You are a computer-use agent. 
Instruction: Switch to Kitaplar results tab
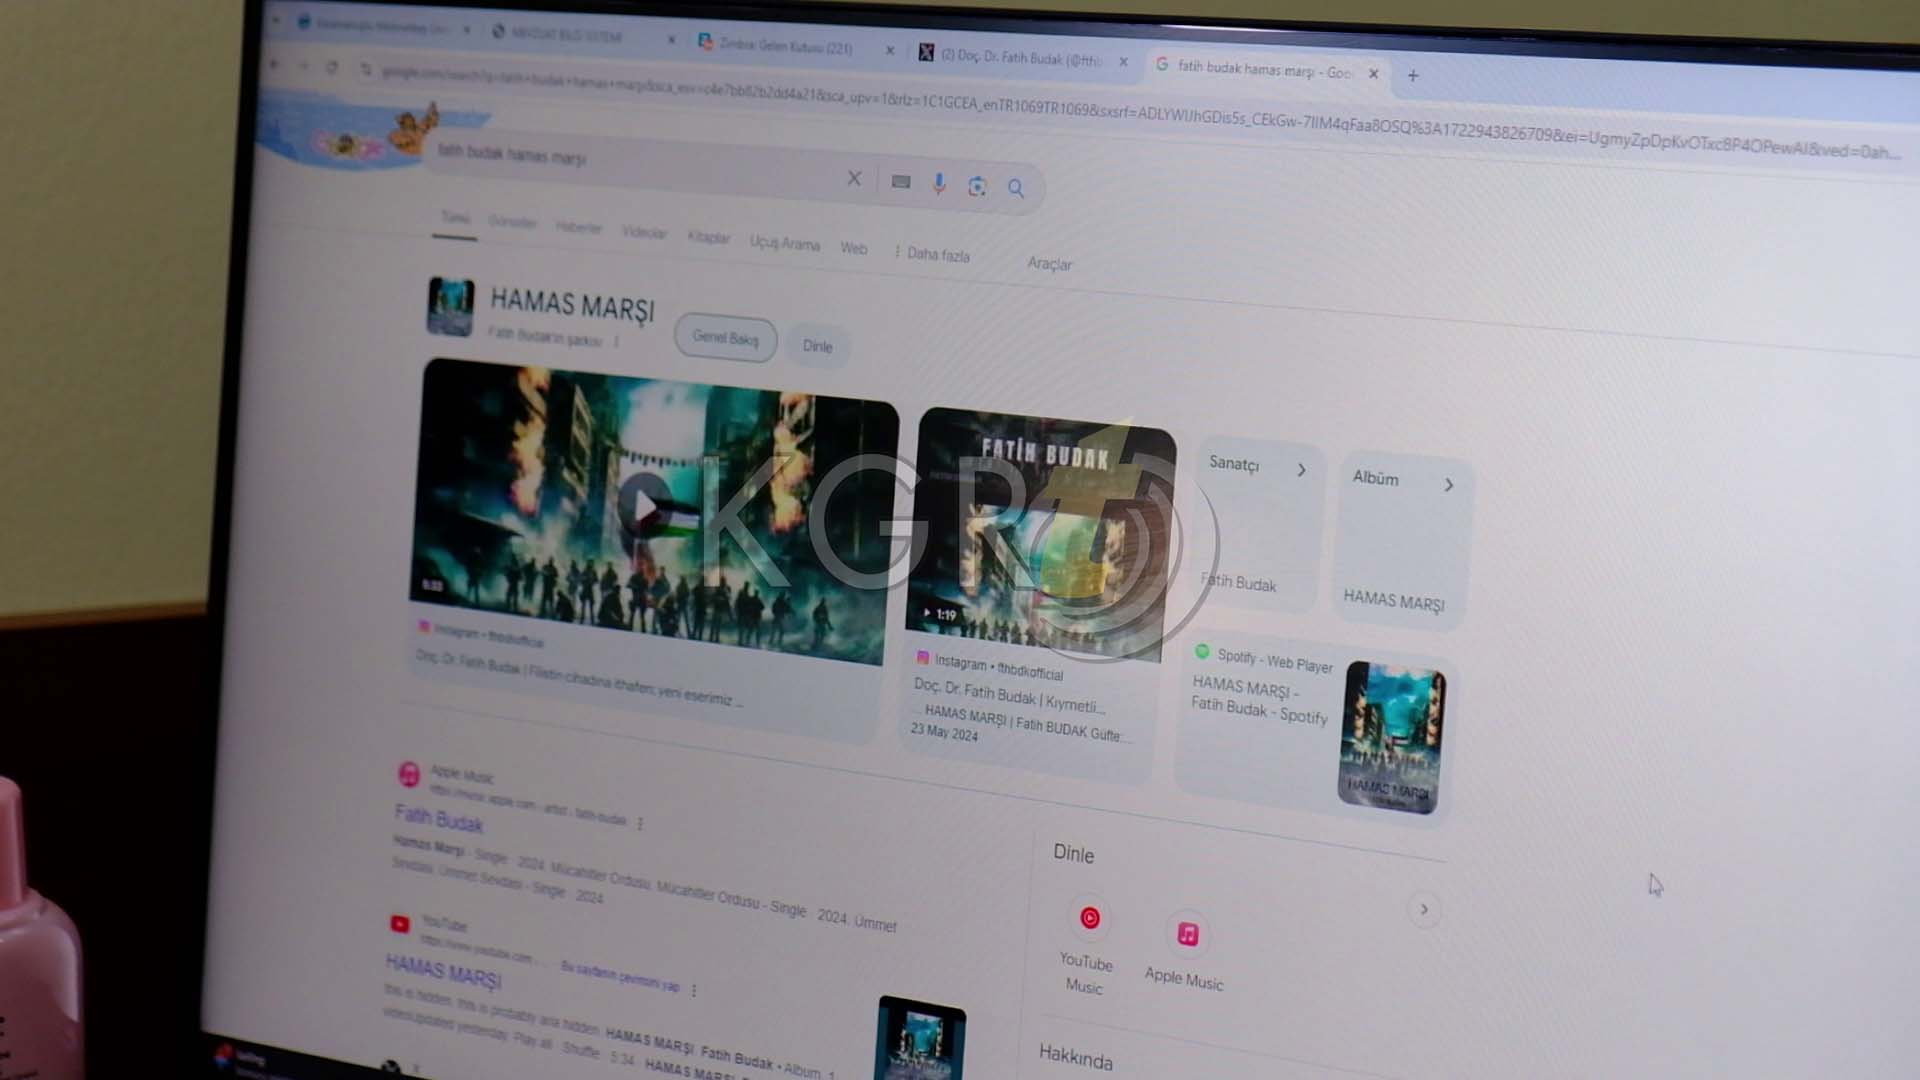[x=708, y=237]
